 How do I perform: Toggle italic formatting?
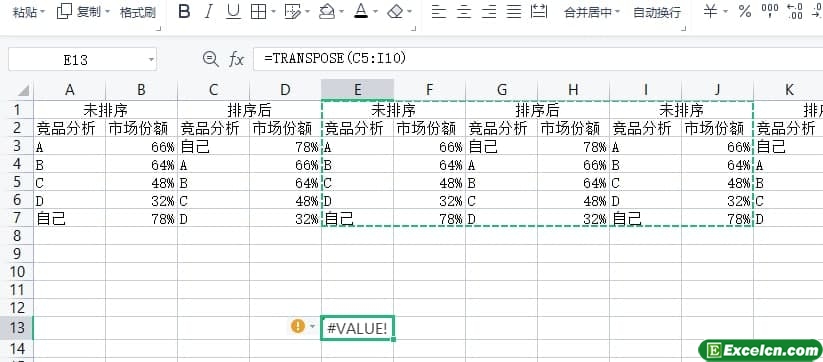(209, 12)
